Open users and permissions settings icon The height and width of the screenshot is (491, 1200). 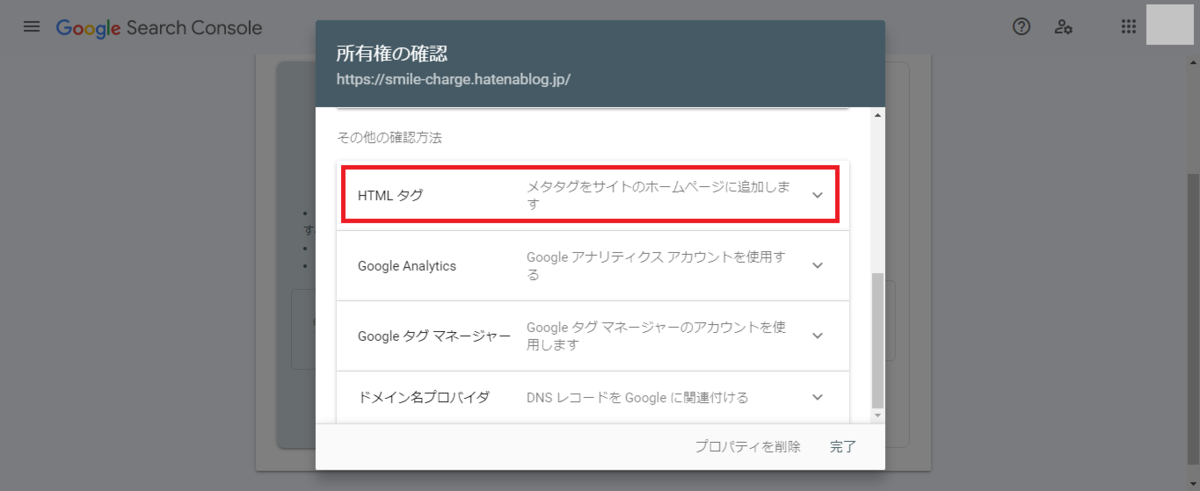(1064, 27)
